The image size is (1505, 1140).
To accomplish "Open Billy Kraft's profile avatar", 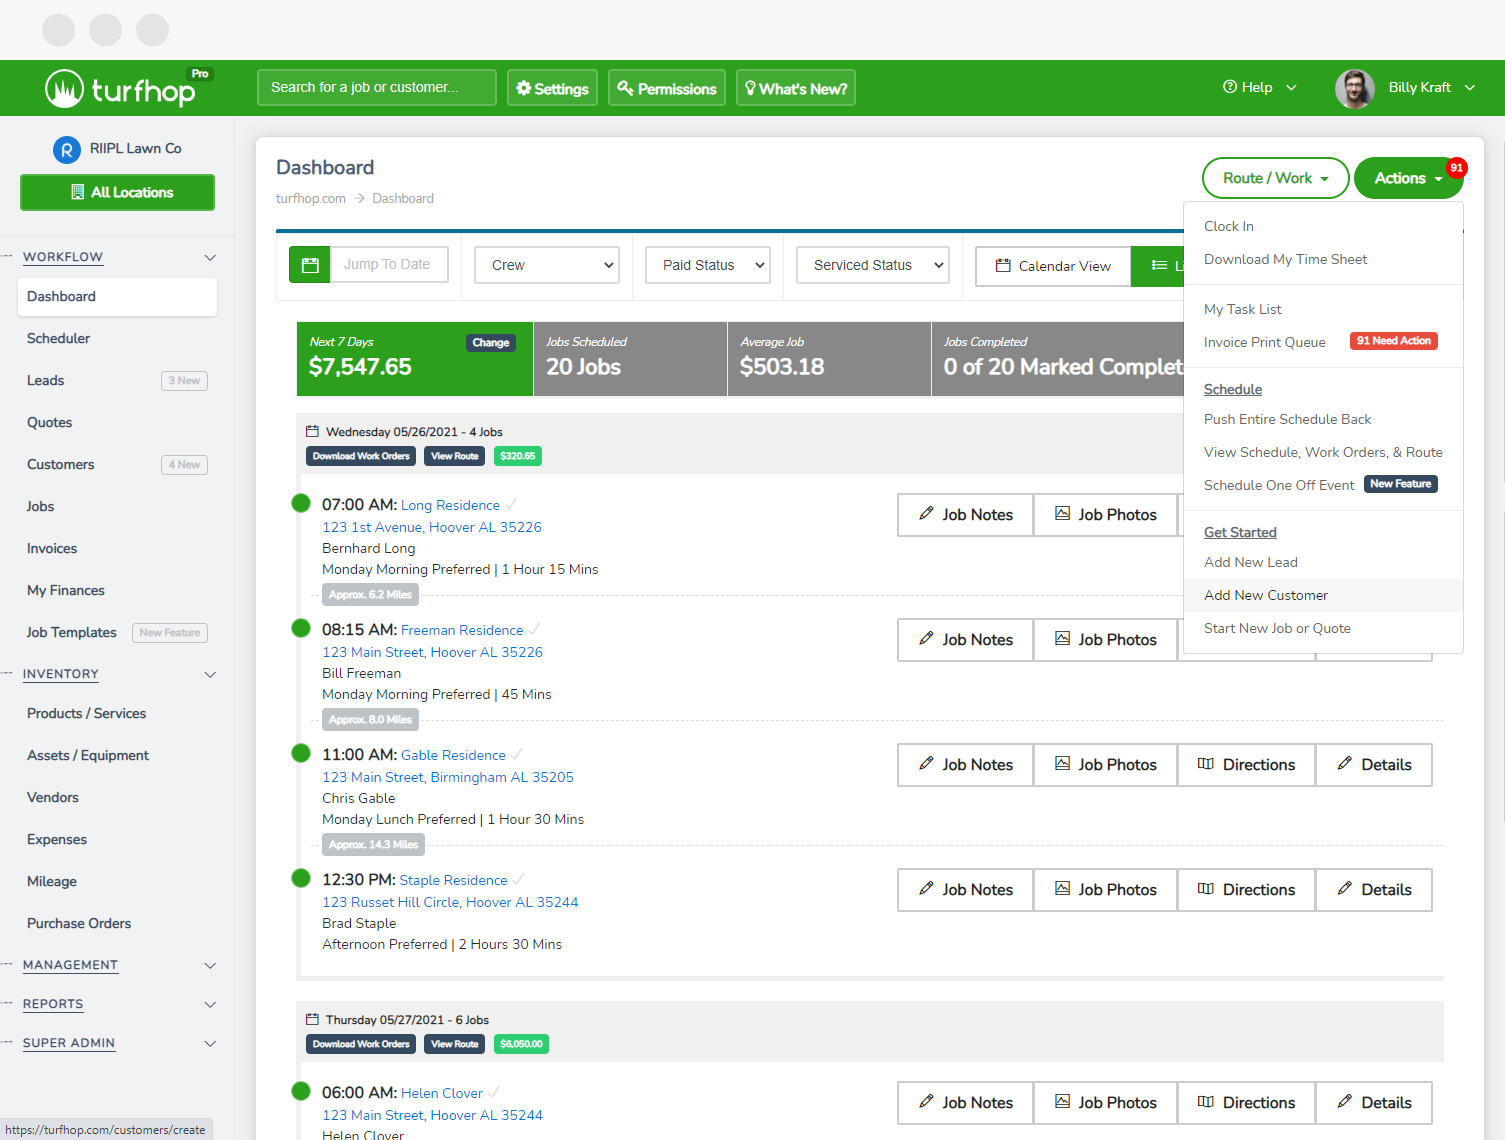I will click(1354, 88).
